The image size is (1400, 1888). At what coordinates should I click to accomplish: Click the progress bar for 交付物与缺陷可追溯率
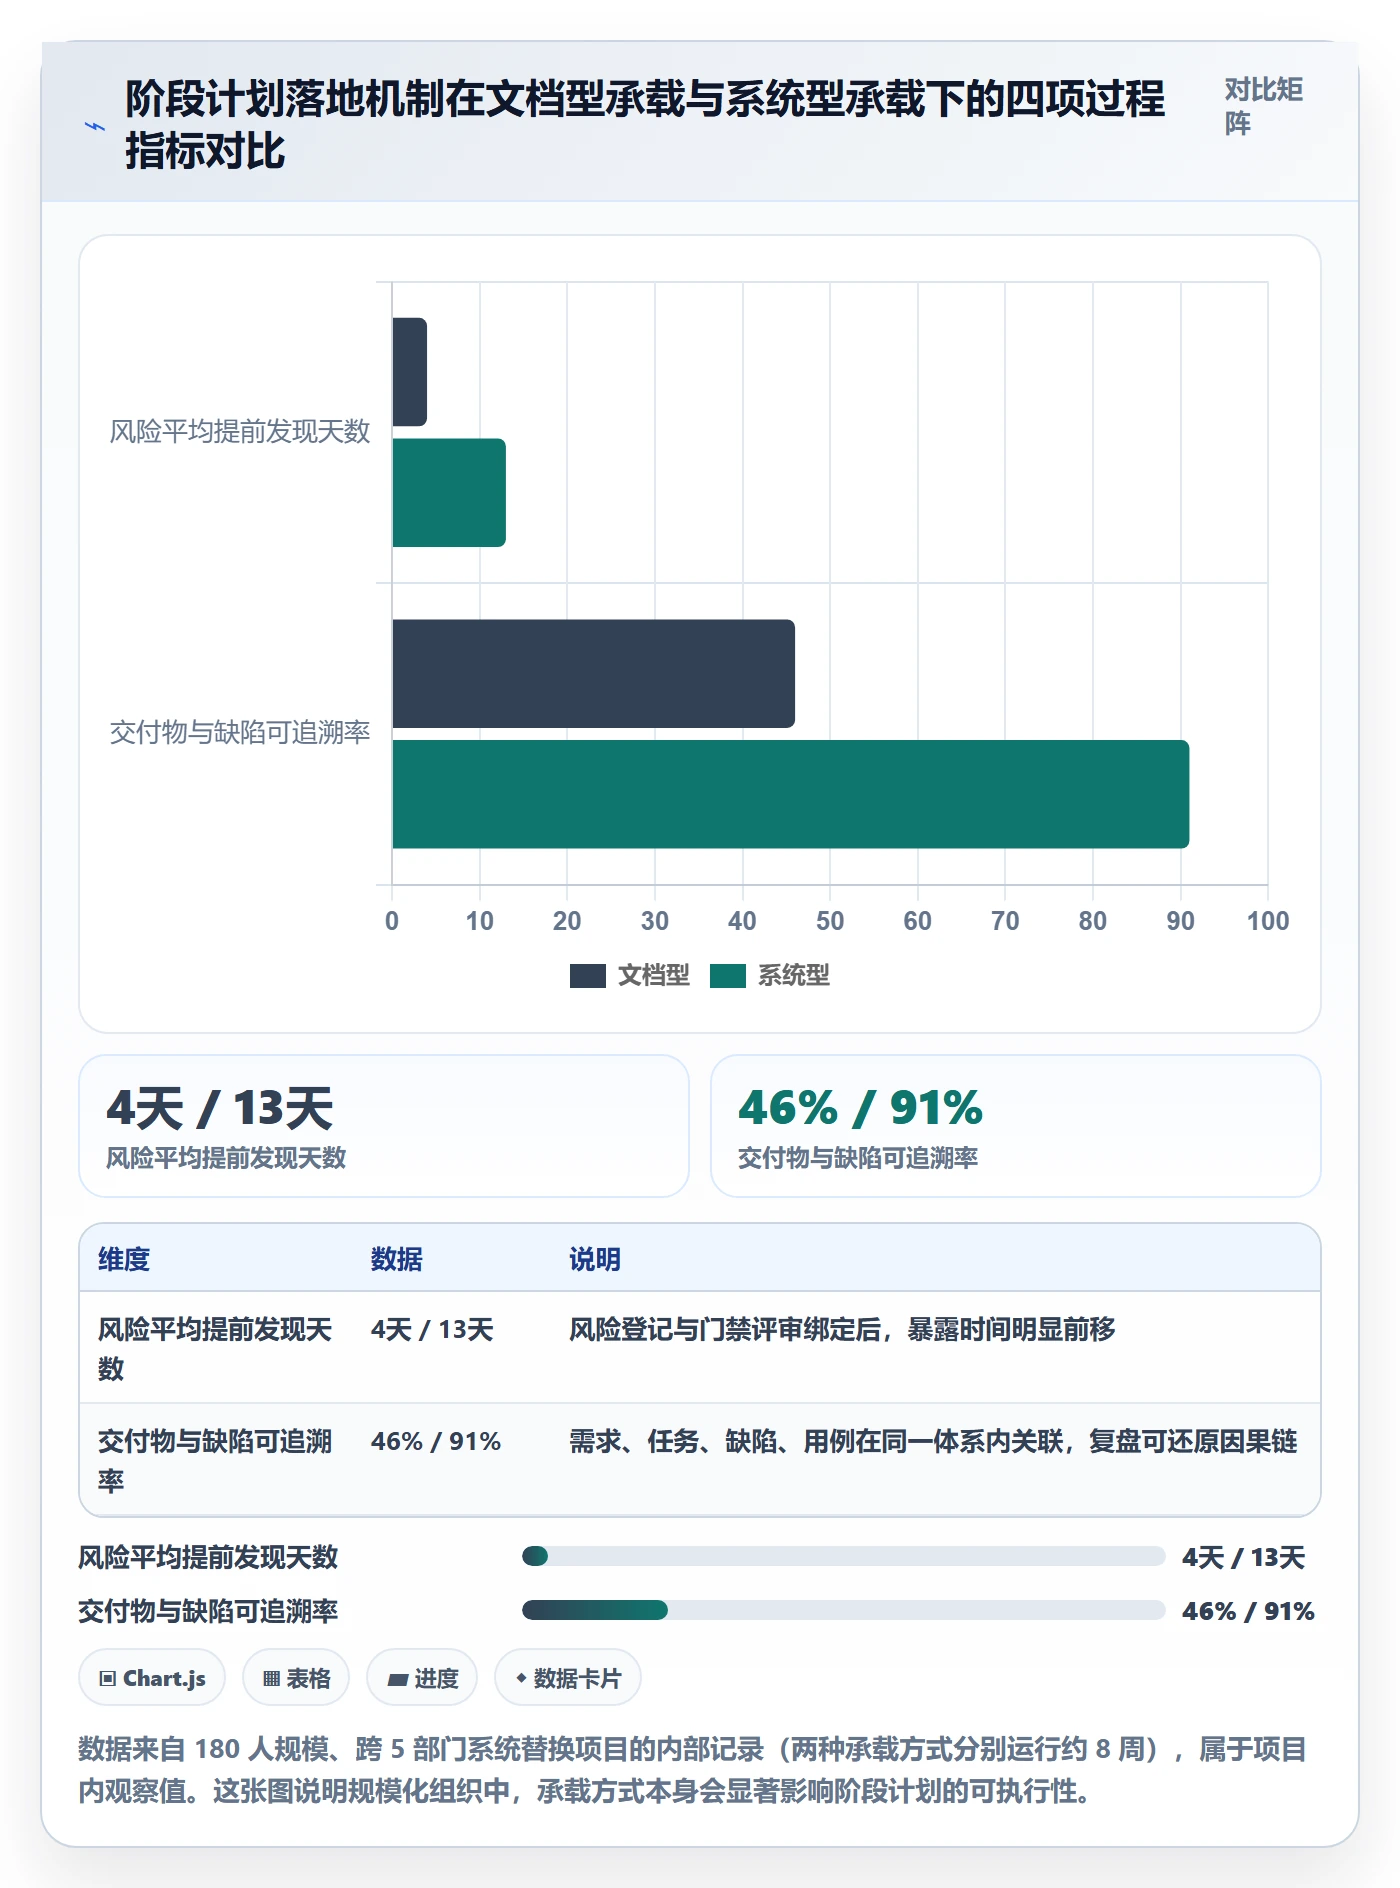click(844, 1610)
